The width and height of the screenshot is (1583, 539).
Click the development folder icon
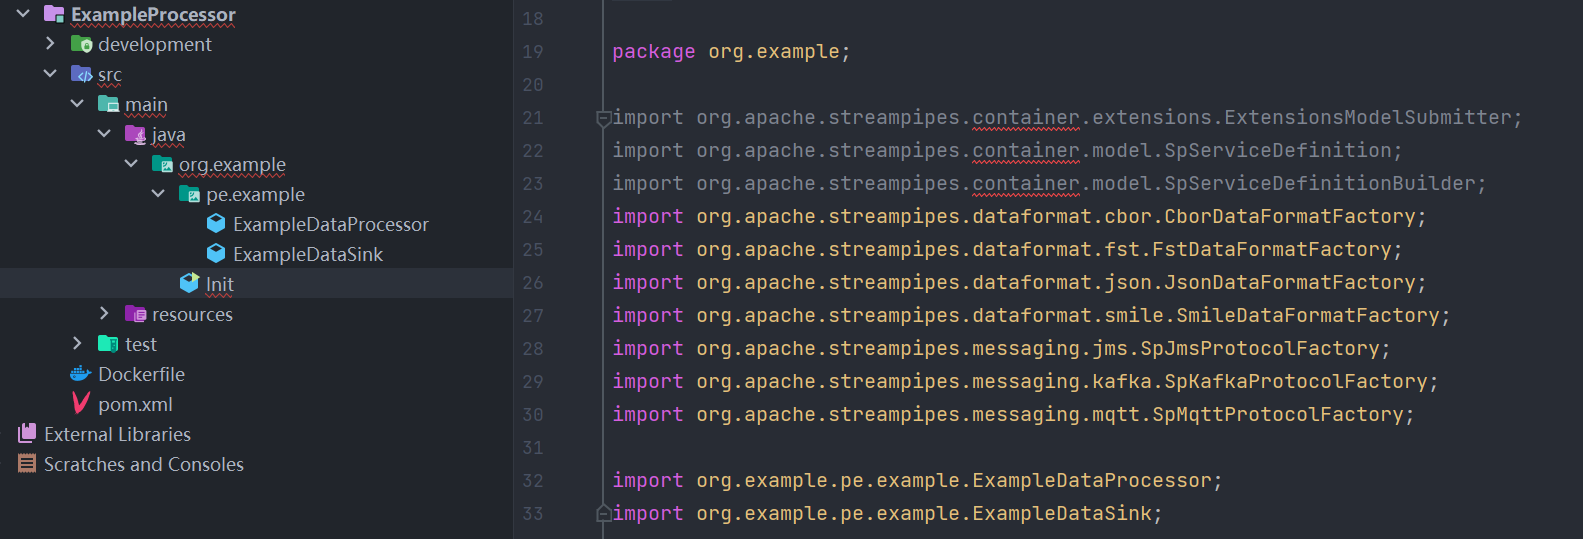(81, 44)
